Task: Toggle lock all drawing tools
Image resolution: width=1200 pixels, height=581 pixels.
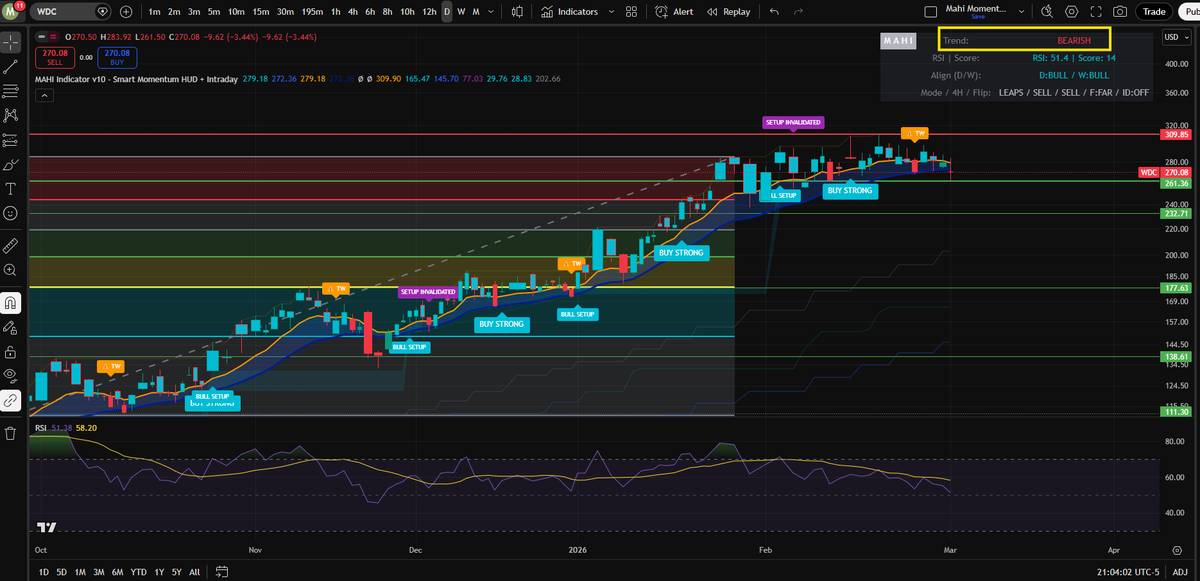Action: 10,352
